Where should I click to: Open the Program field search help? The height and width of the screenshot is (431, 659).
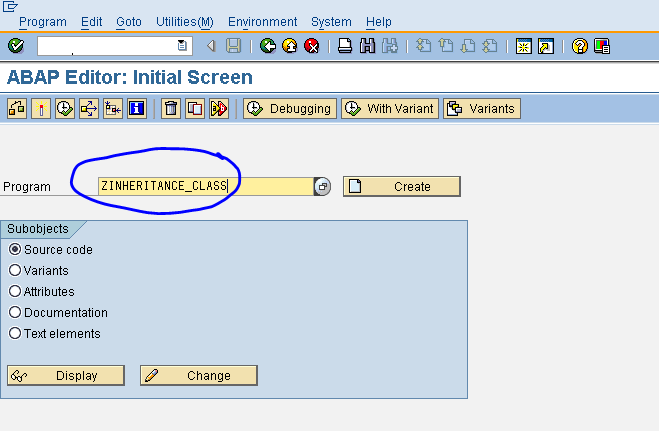(322, 187)
